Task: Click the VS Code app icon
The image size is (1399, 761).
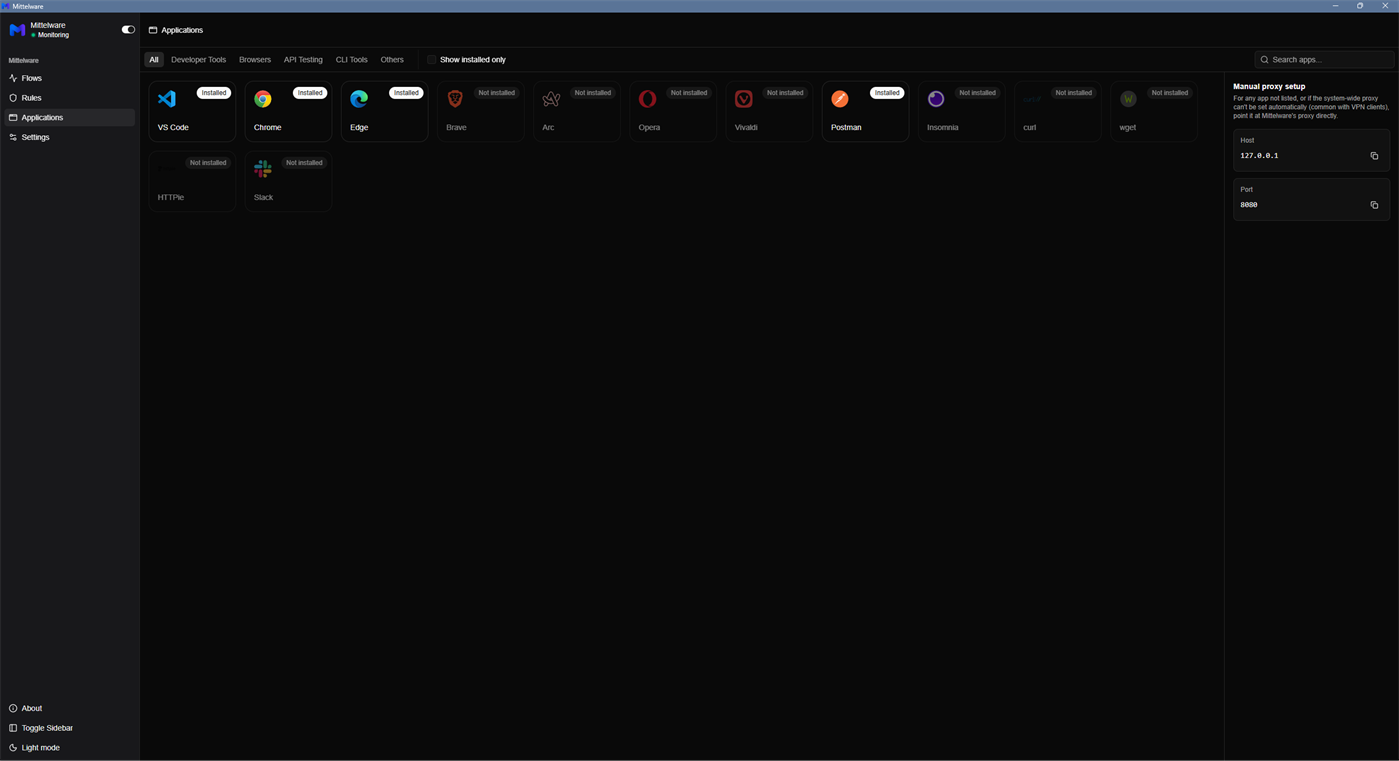Action: 167,99
